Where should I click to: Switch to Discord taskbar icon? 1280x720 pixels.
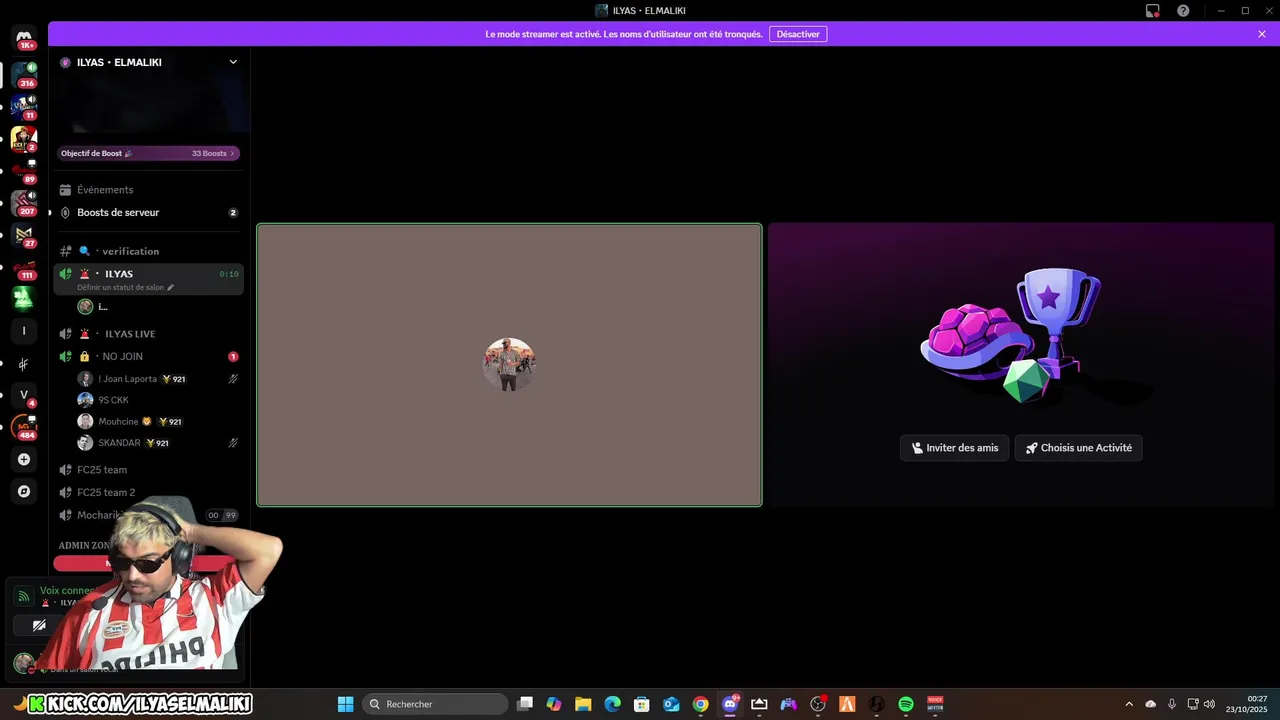(730, 704)
